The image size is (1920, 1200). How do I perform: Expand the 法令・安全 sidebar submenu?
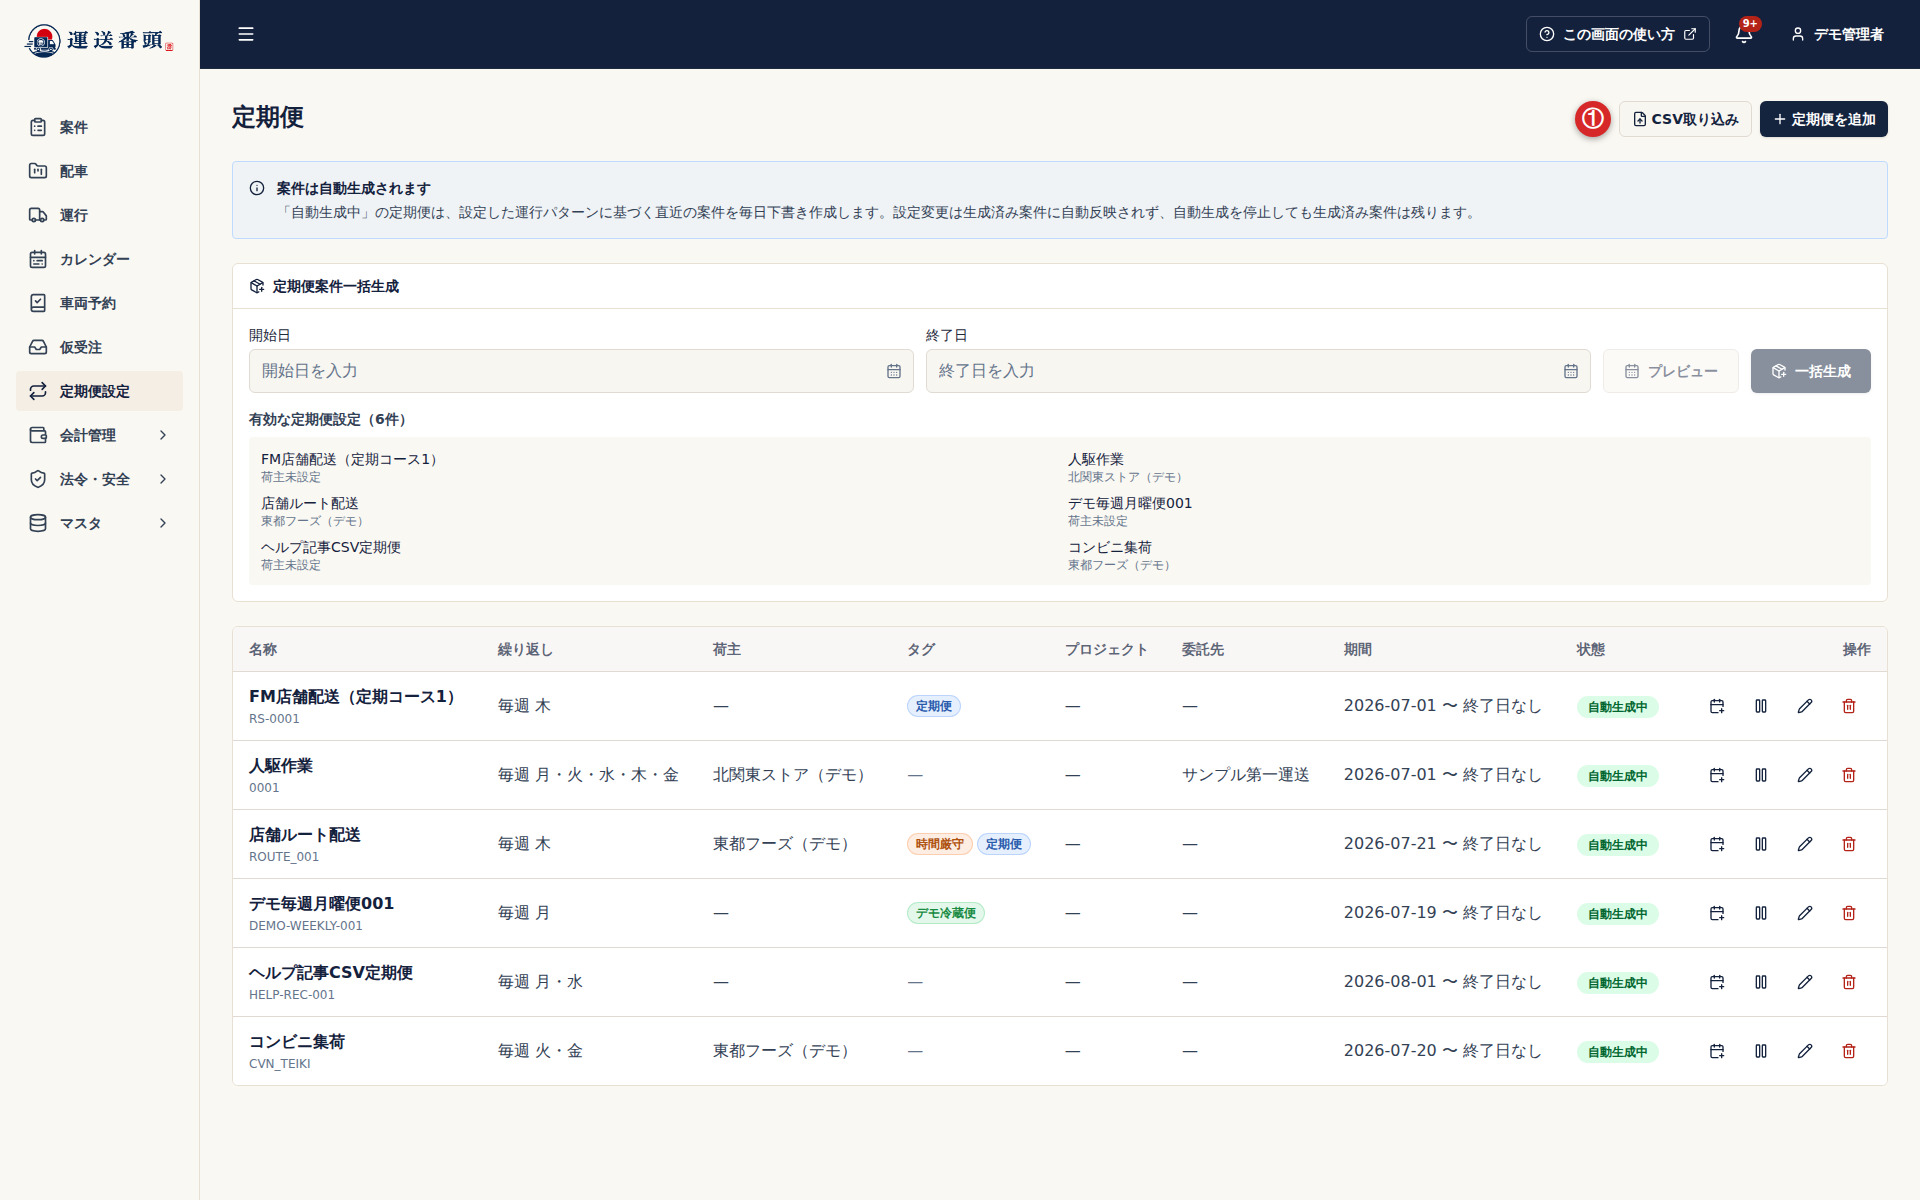click(99, 479)
